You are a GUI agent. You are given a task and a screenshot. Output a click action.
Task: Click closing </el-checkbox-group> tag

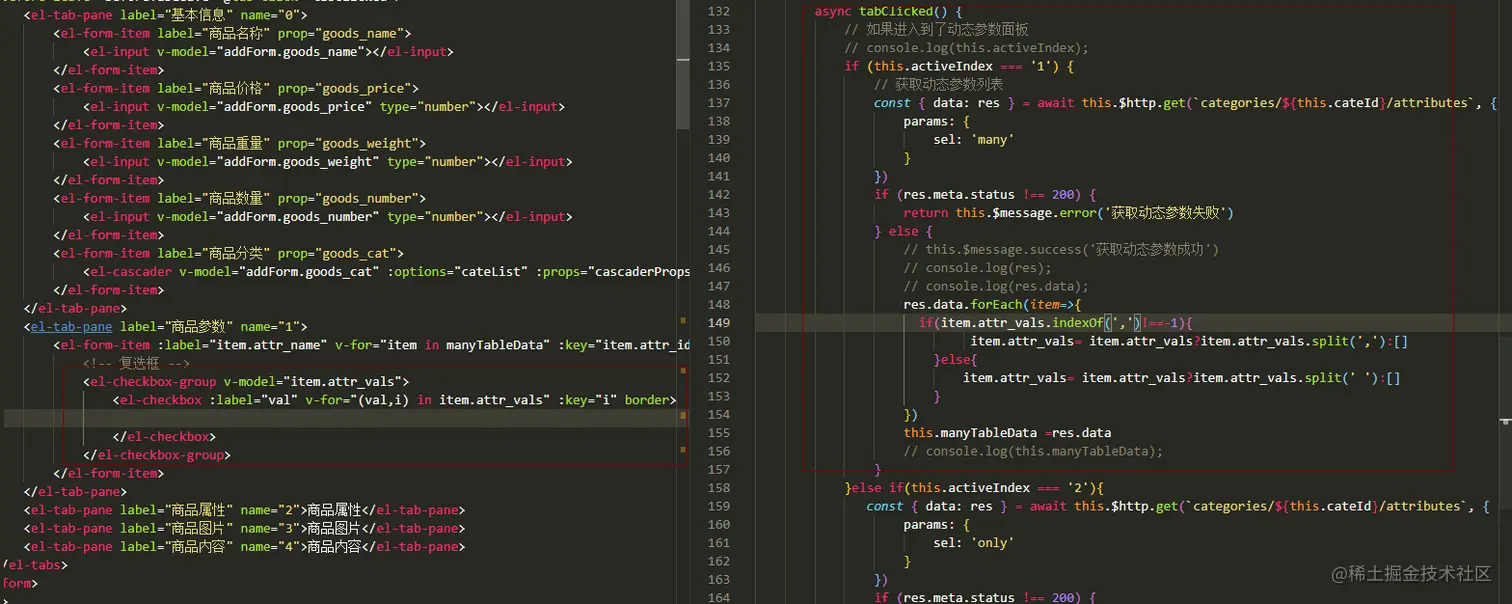(158, 455)
